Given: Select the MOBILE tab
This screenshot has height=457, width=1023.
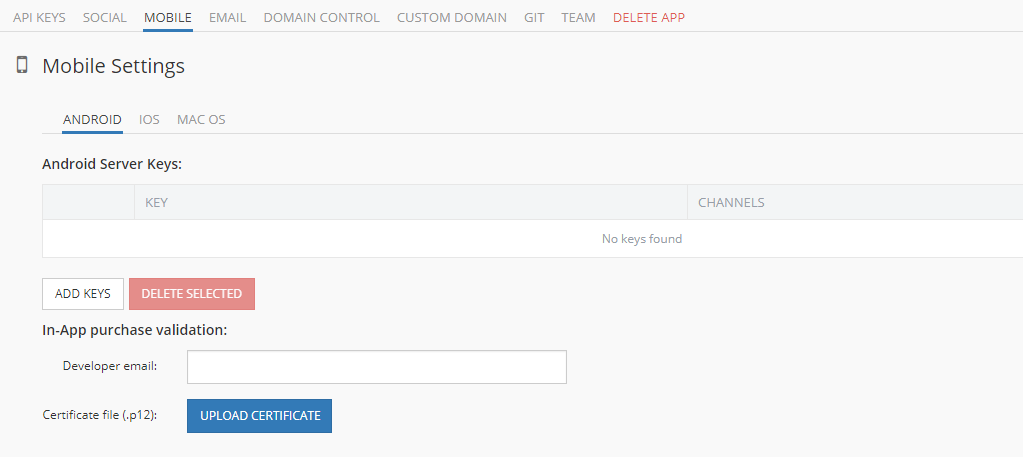Looking at the screenshot, I should coord(168,18).
